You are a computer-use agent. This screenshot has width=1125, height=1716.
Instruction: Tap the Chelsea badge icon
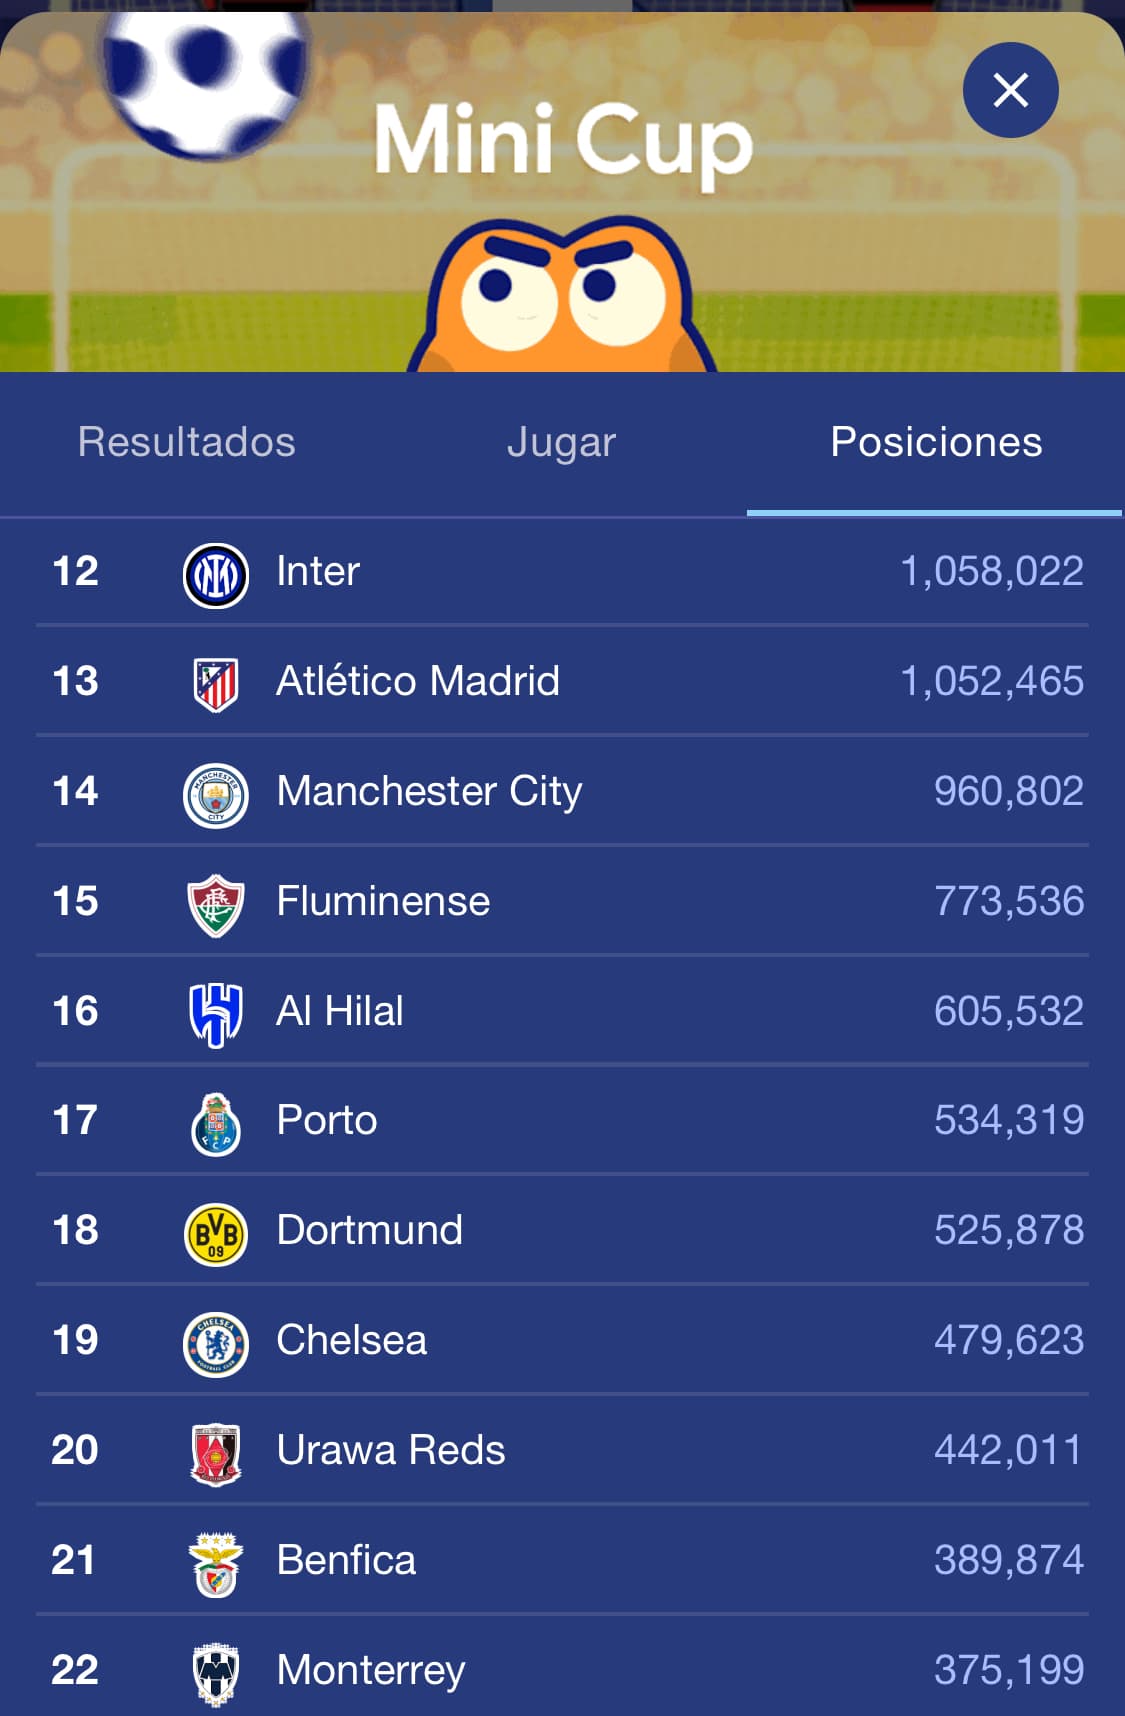216,1345
